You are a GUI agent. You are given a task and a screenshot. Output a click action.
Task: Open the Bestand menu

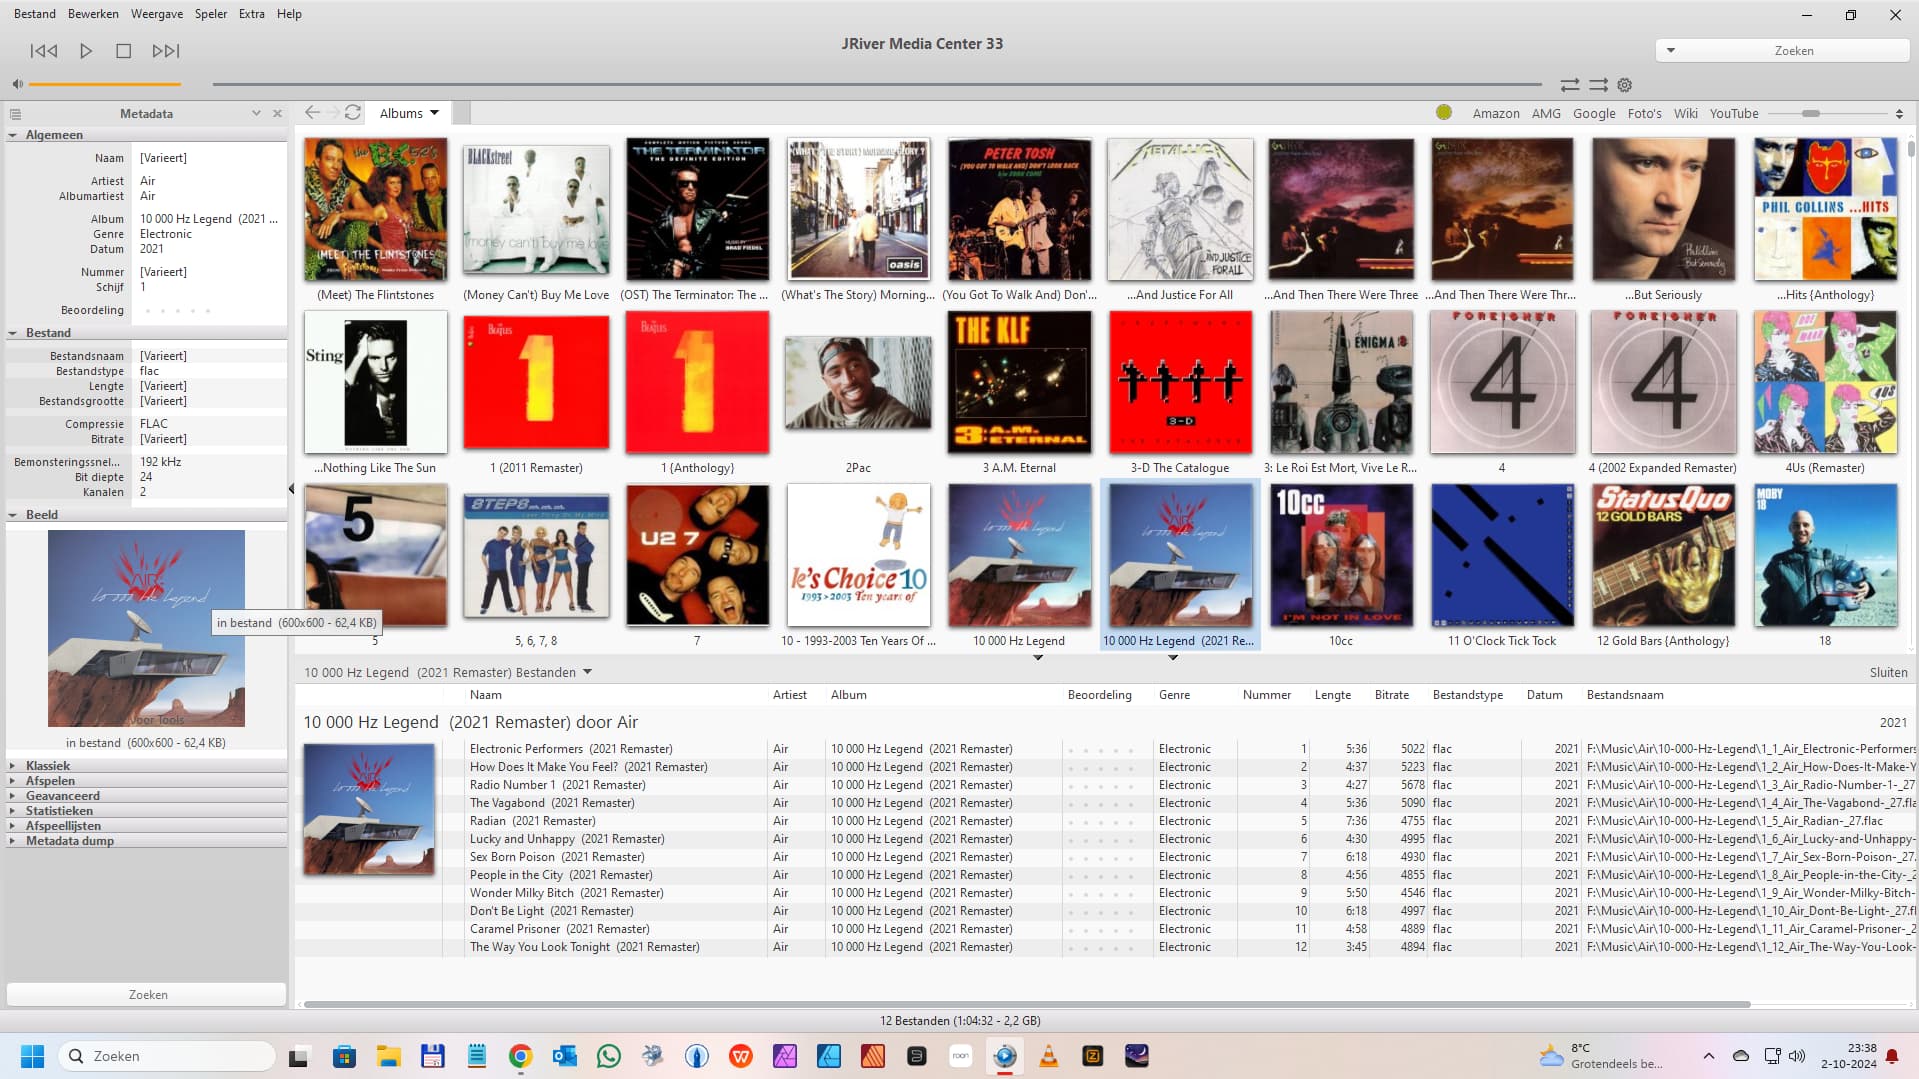35,14
